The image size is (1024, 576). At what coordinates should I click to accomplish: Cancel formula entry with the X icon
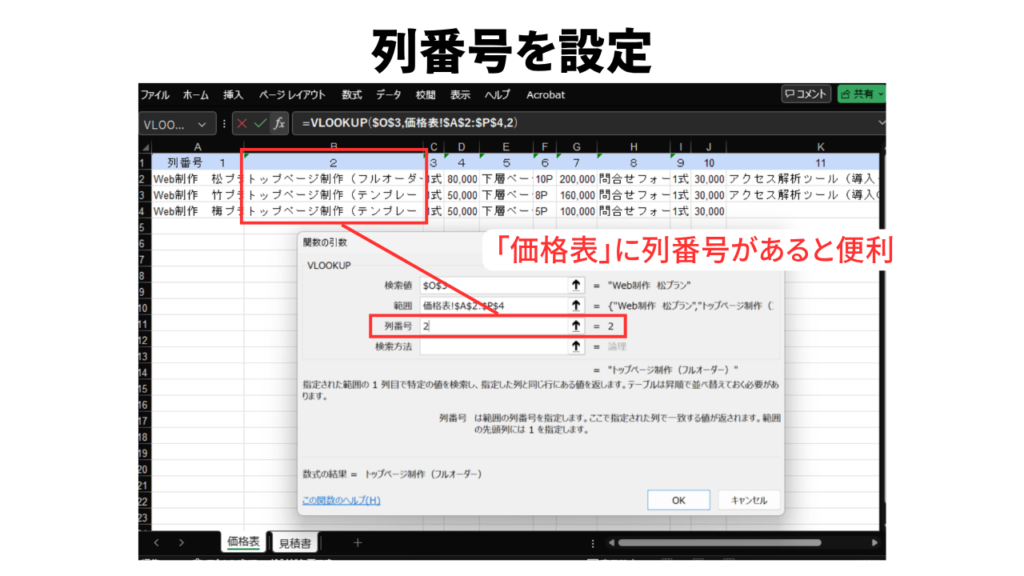click(x=242, y=123)
